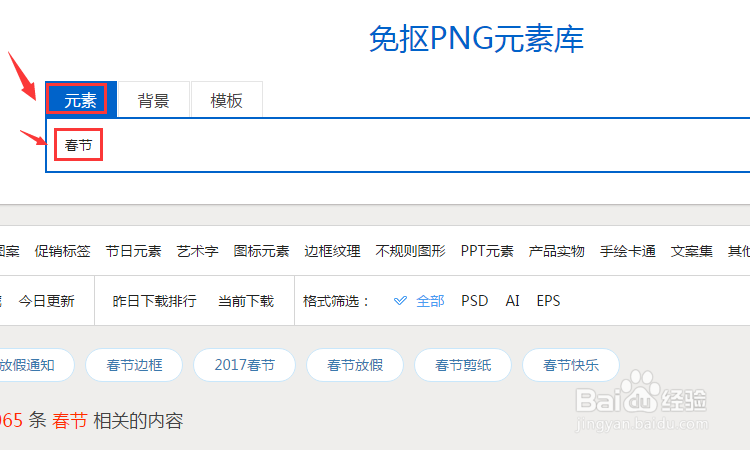
Task: Select the 全部 format filter
Action: 430,301
